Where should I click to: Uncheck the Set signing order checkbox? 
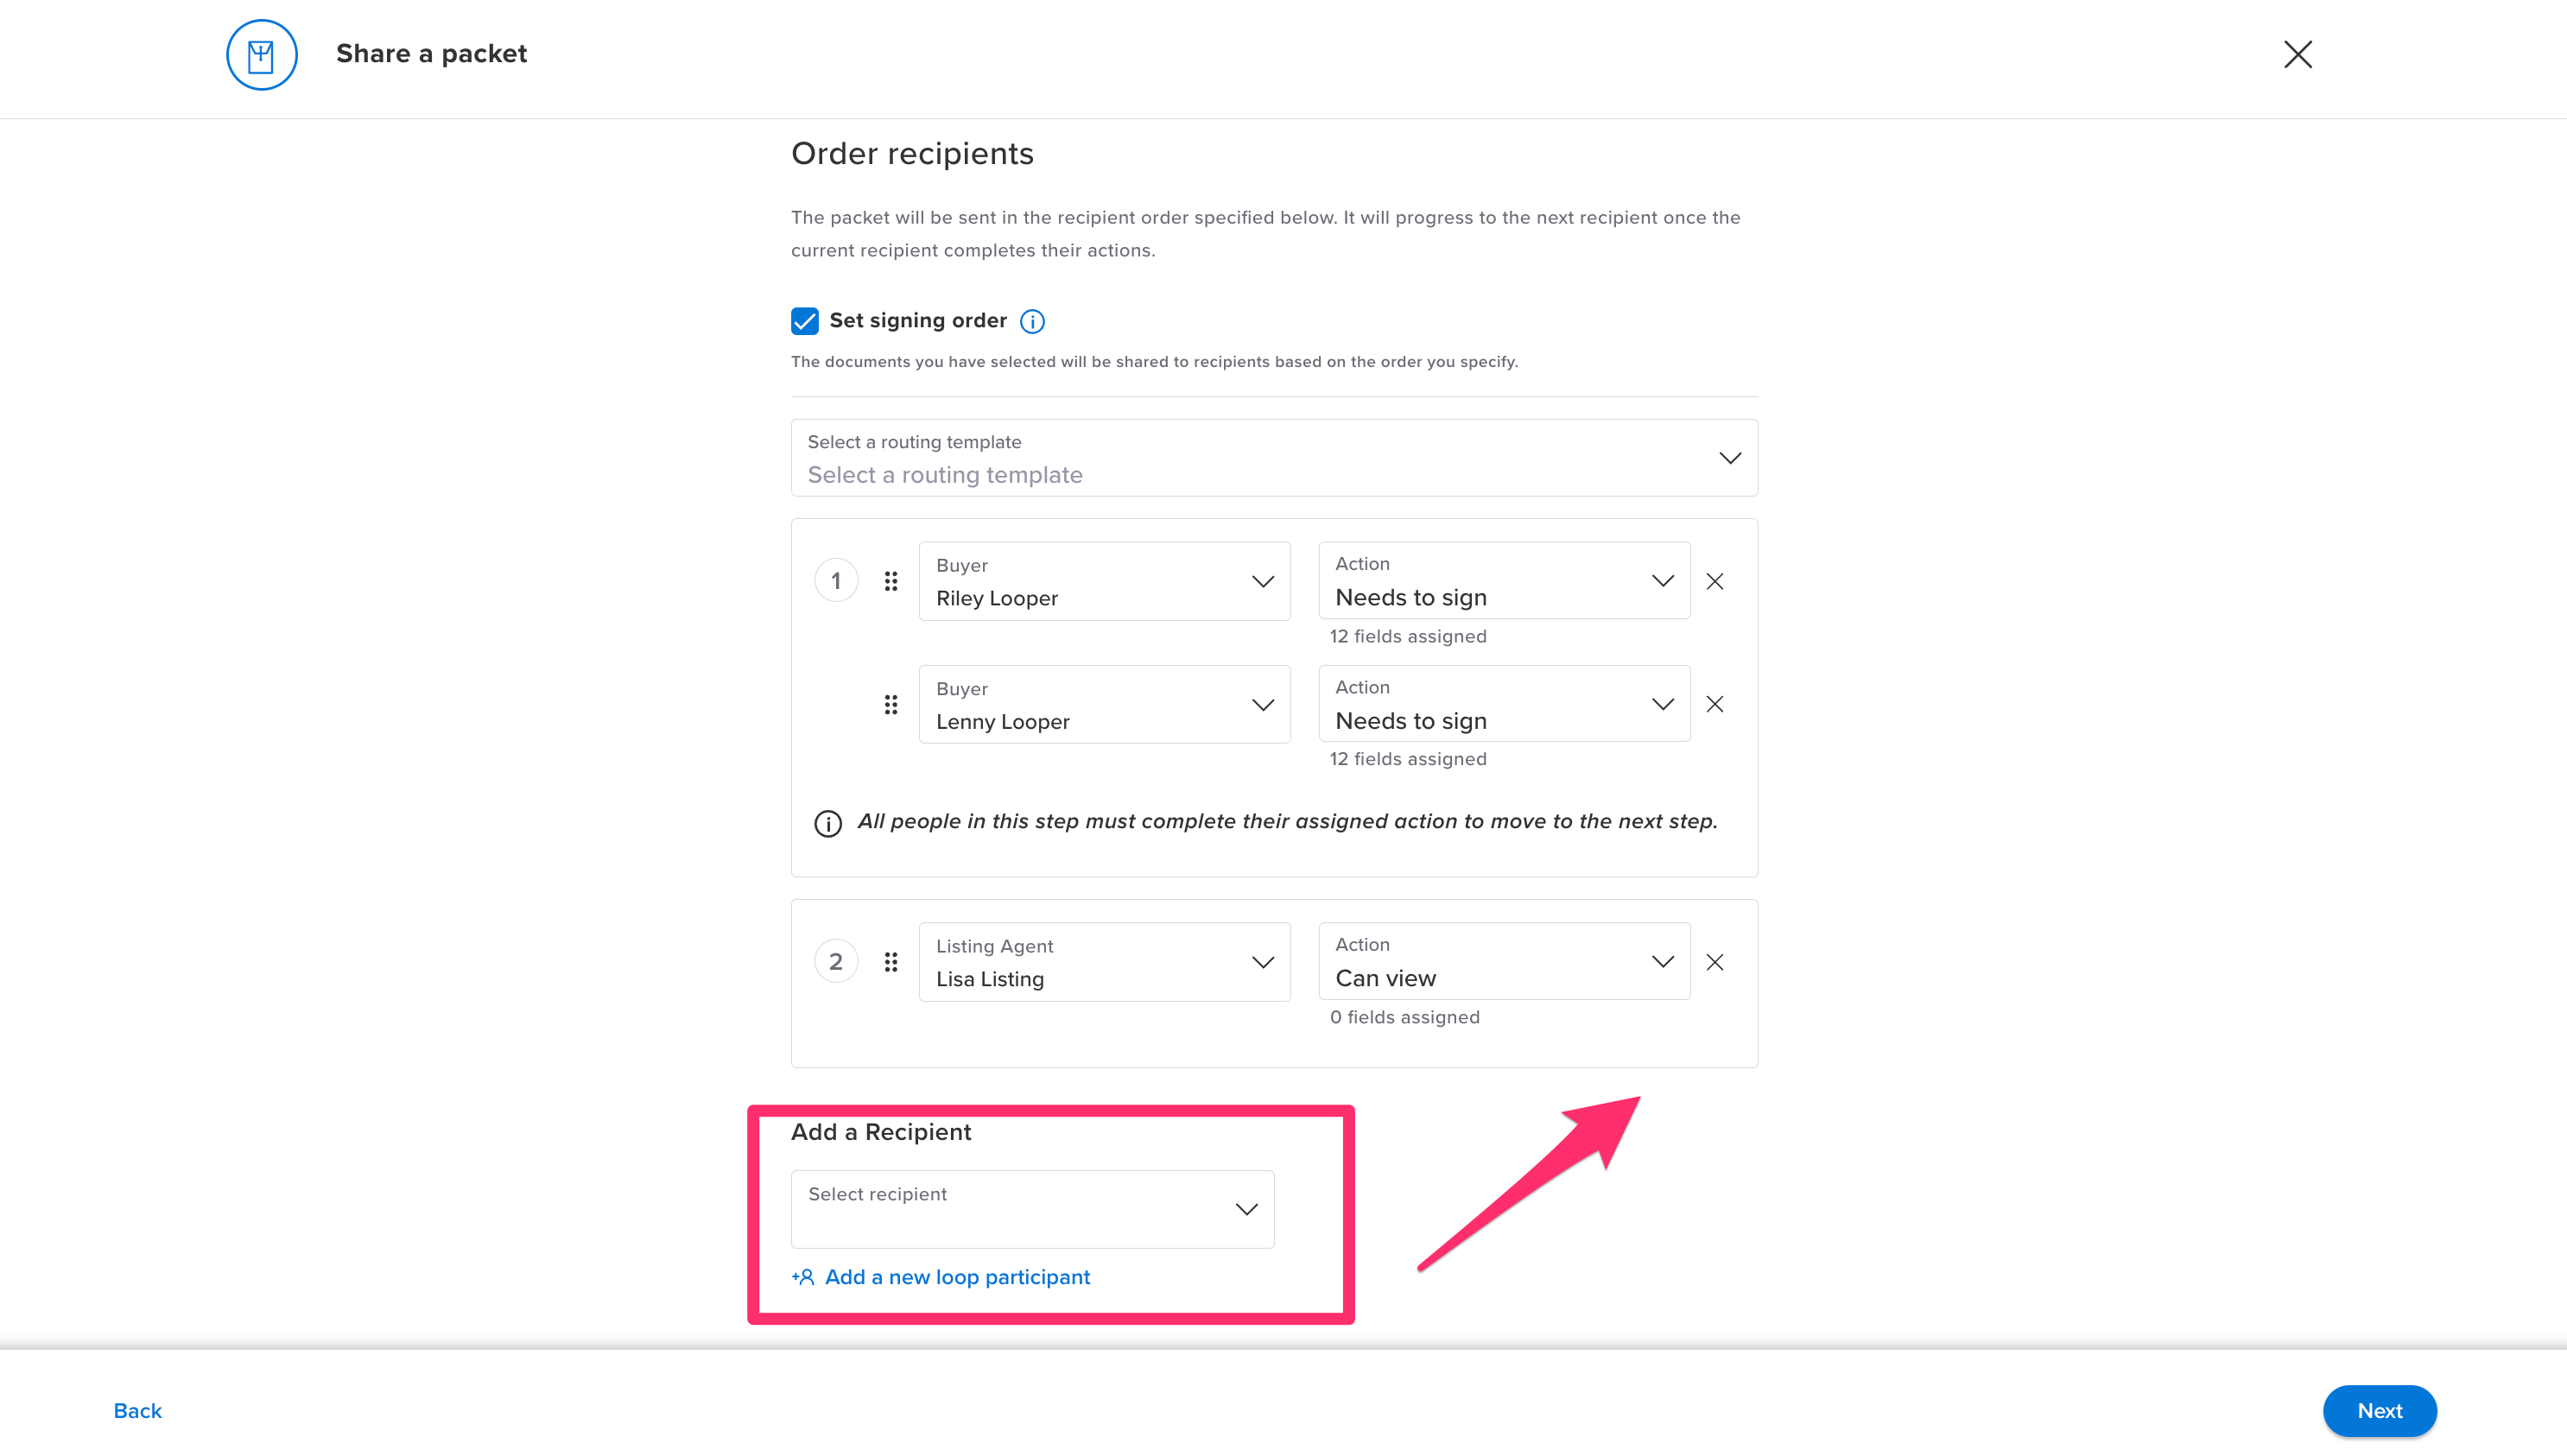click(805, 320)
